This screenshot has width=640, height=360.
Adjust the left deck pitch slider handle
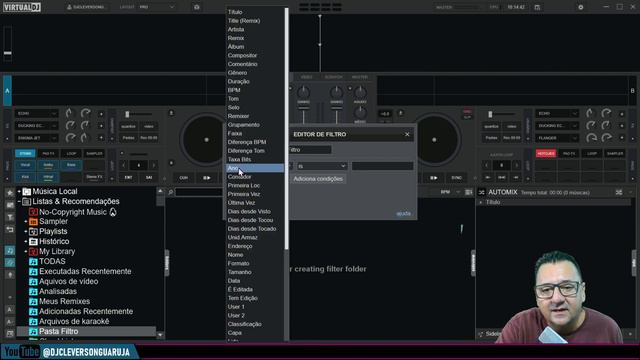[x=127, y=114]
